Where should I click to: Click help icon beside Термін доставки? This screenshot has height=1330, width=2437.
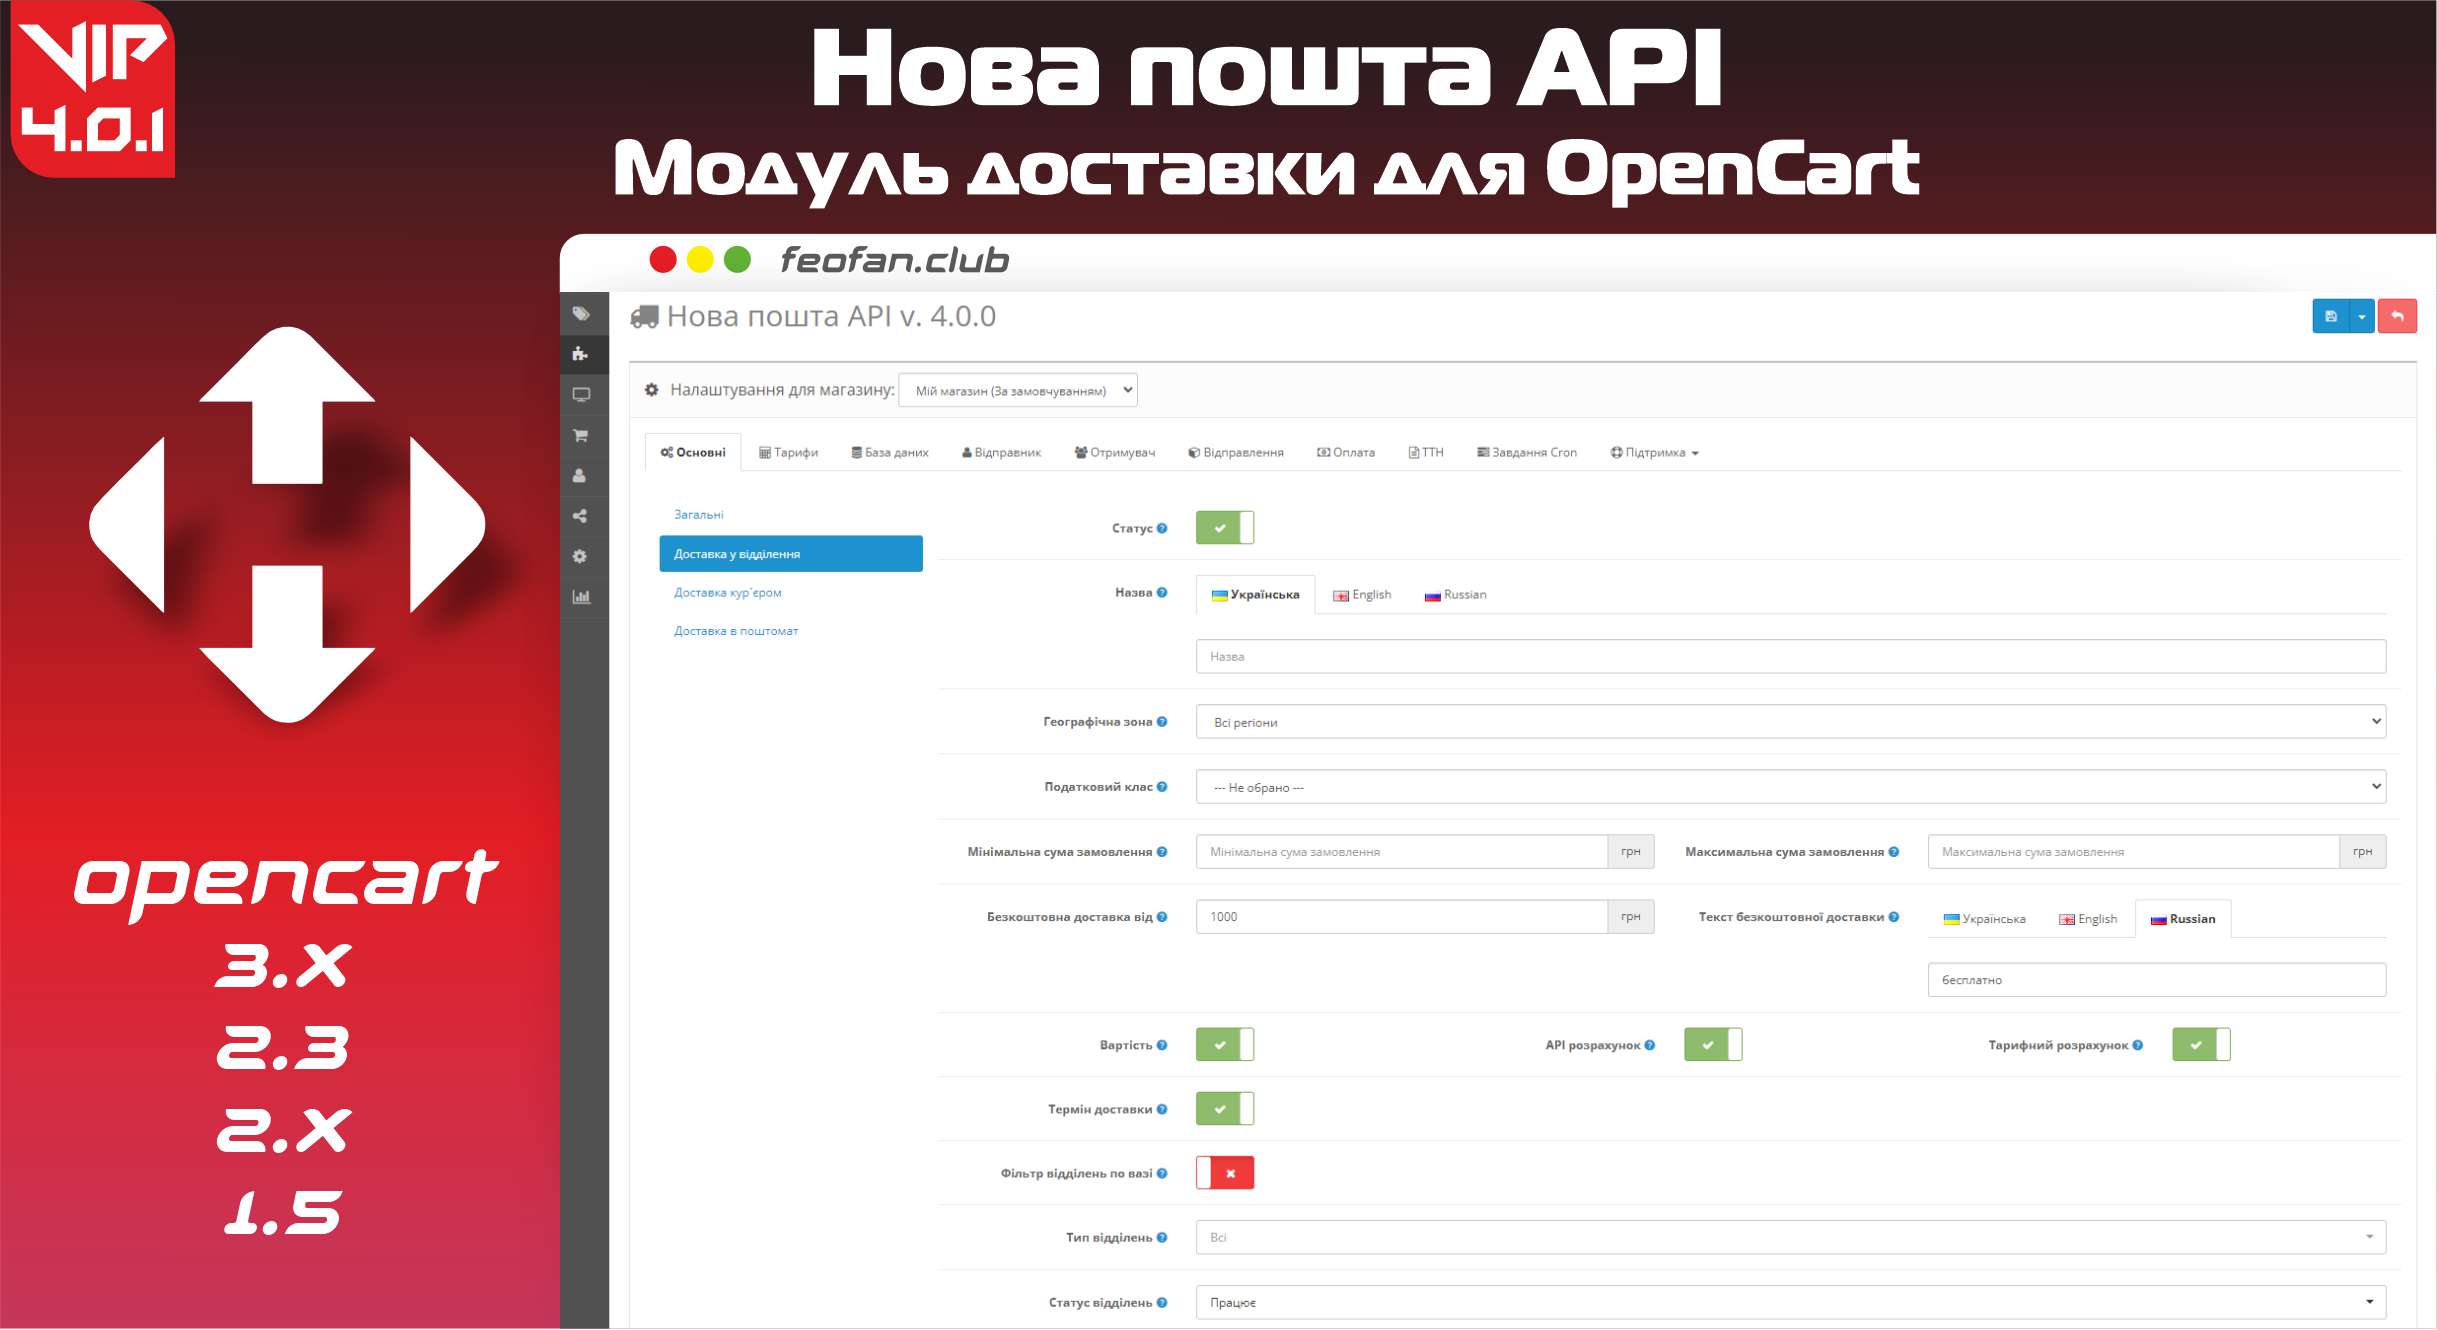pos(1162,1109)
